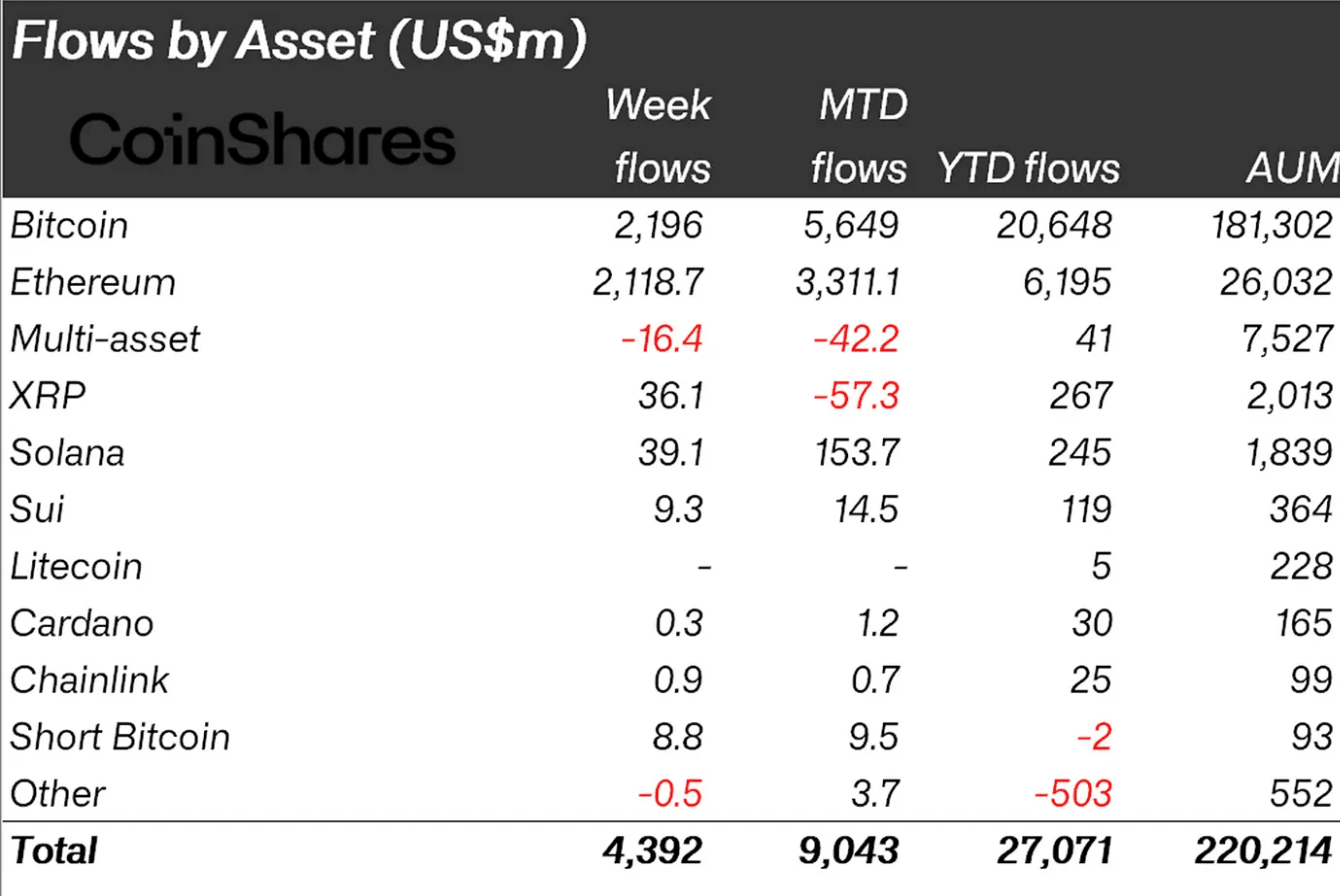The height and width of the screenshot is (896, 1340).
Task: Click the Ethereum row label
Action: [x=93, y=282]
